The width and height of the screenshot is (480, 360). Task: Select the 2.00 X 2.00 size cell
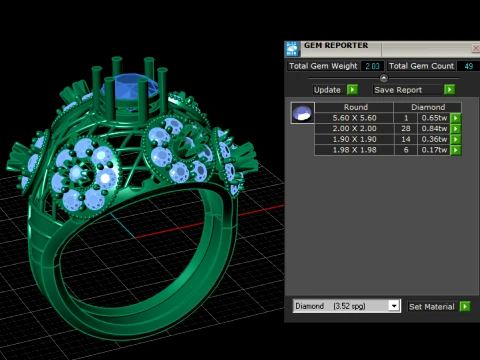(354, 129)
